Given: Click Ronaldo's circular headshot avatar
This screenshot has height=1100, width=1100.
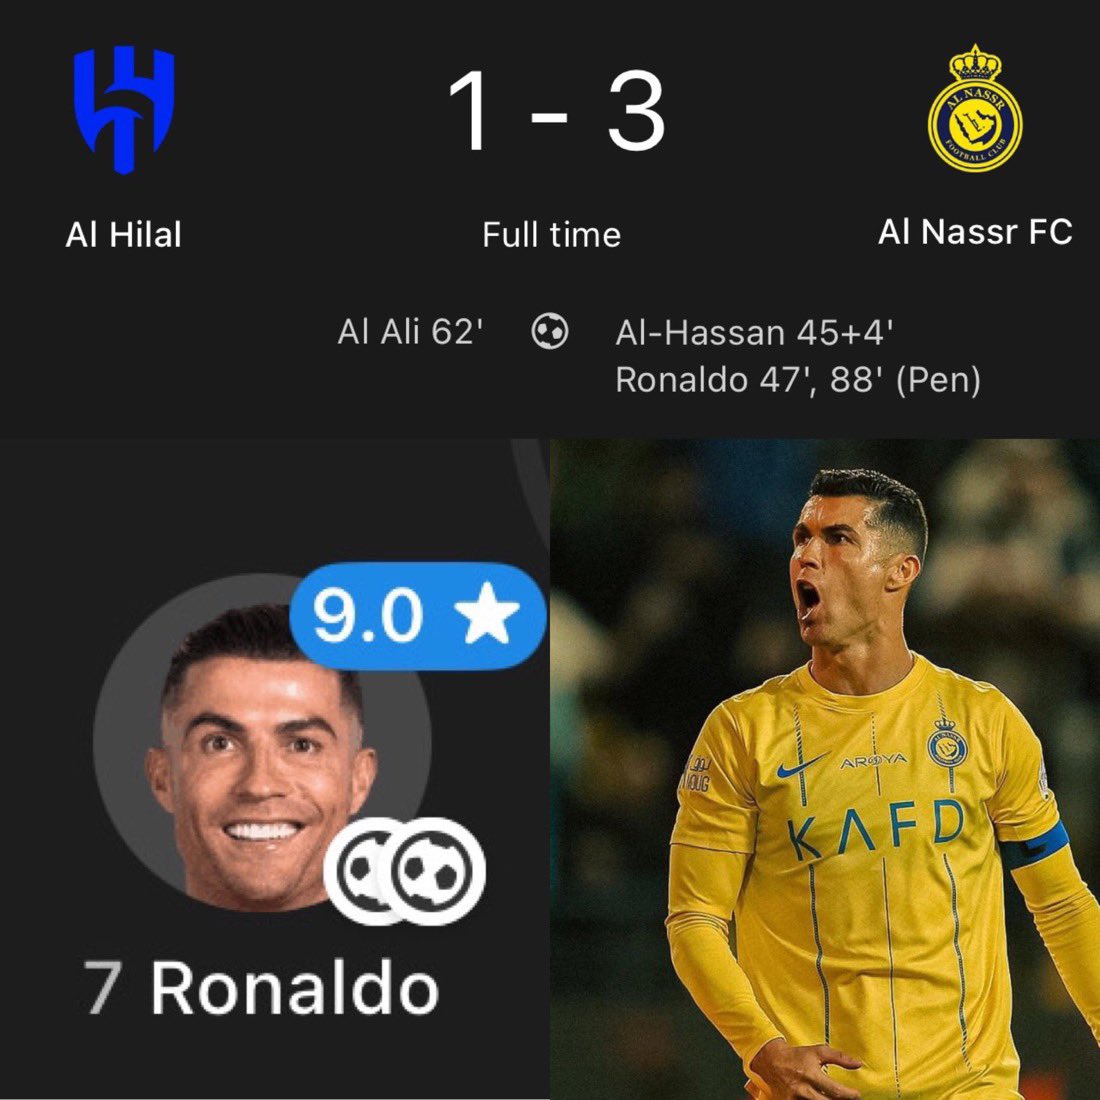Looking at the screenshot, I should [x=262, y=741].
